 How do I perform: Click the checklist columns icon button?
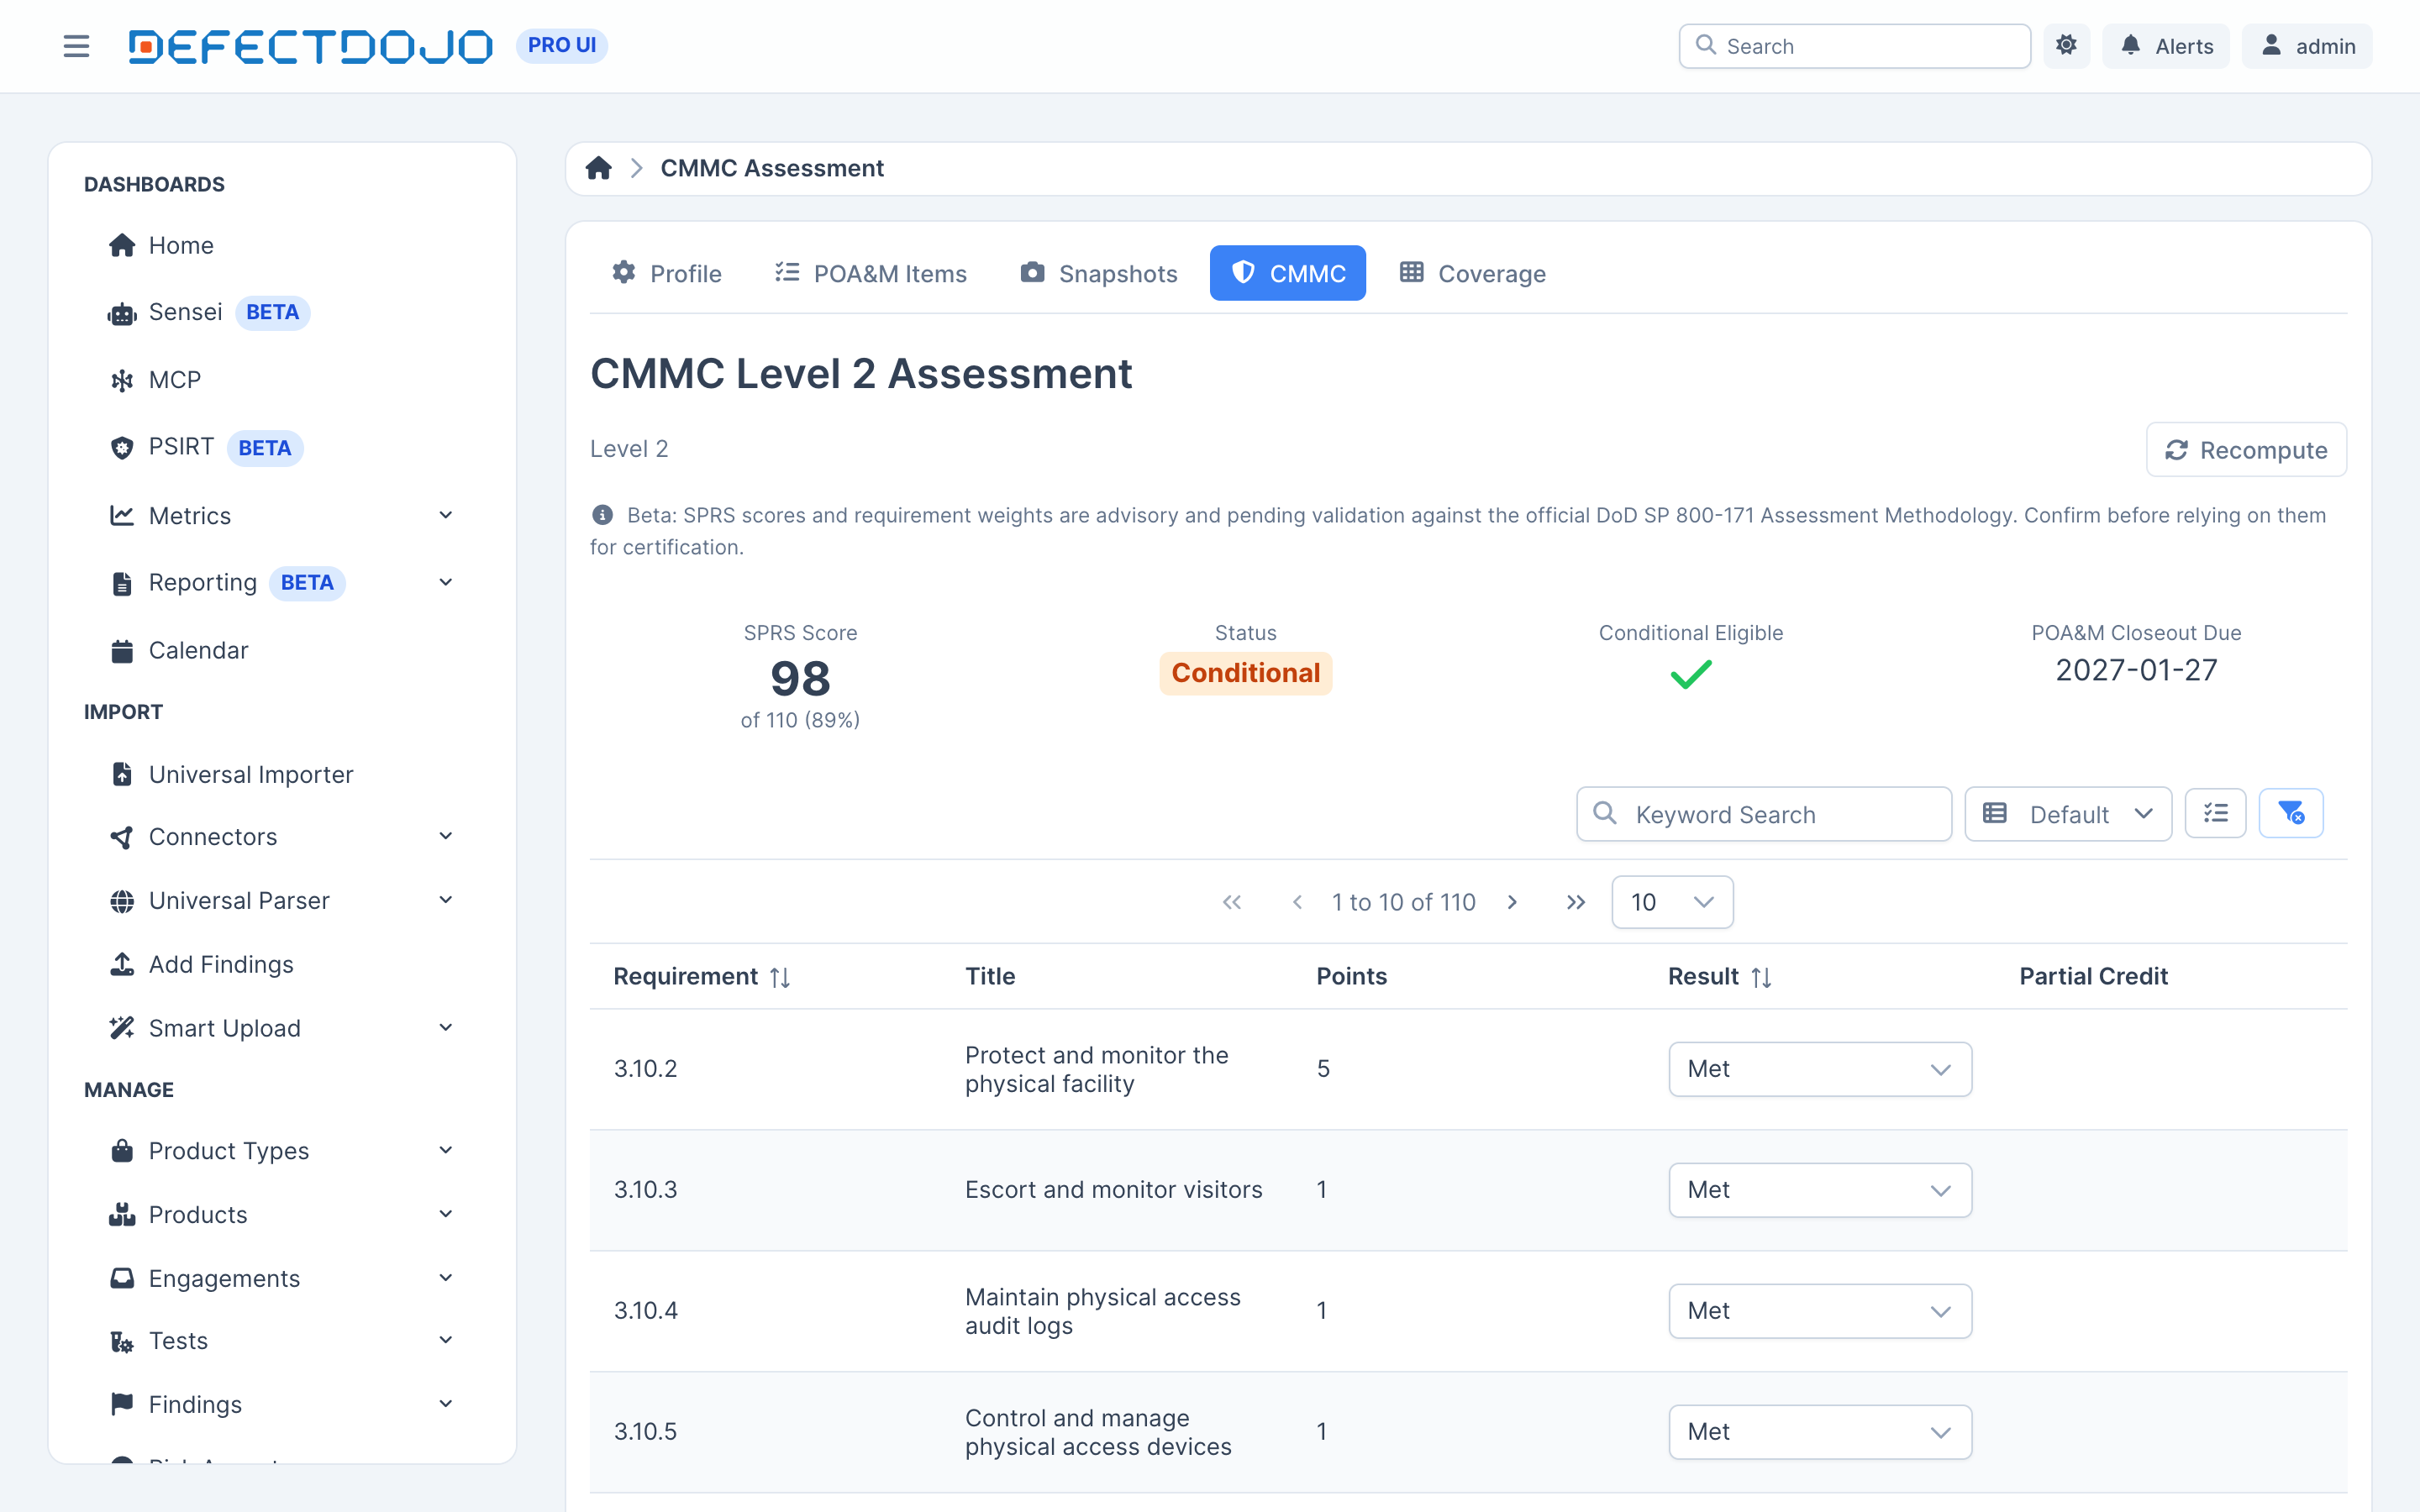click(2215, 814)
